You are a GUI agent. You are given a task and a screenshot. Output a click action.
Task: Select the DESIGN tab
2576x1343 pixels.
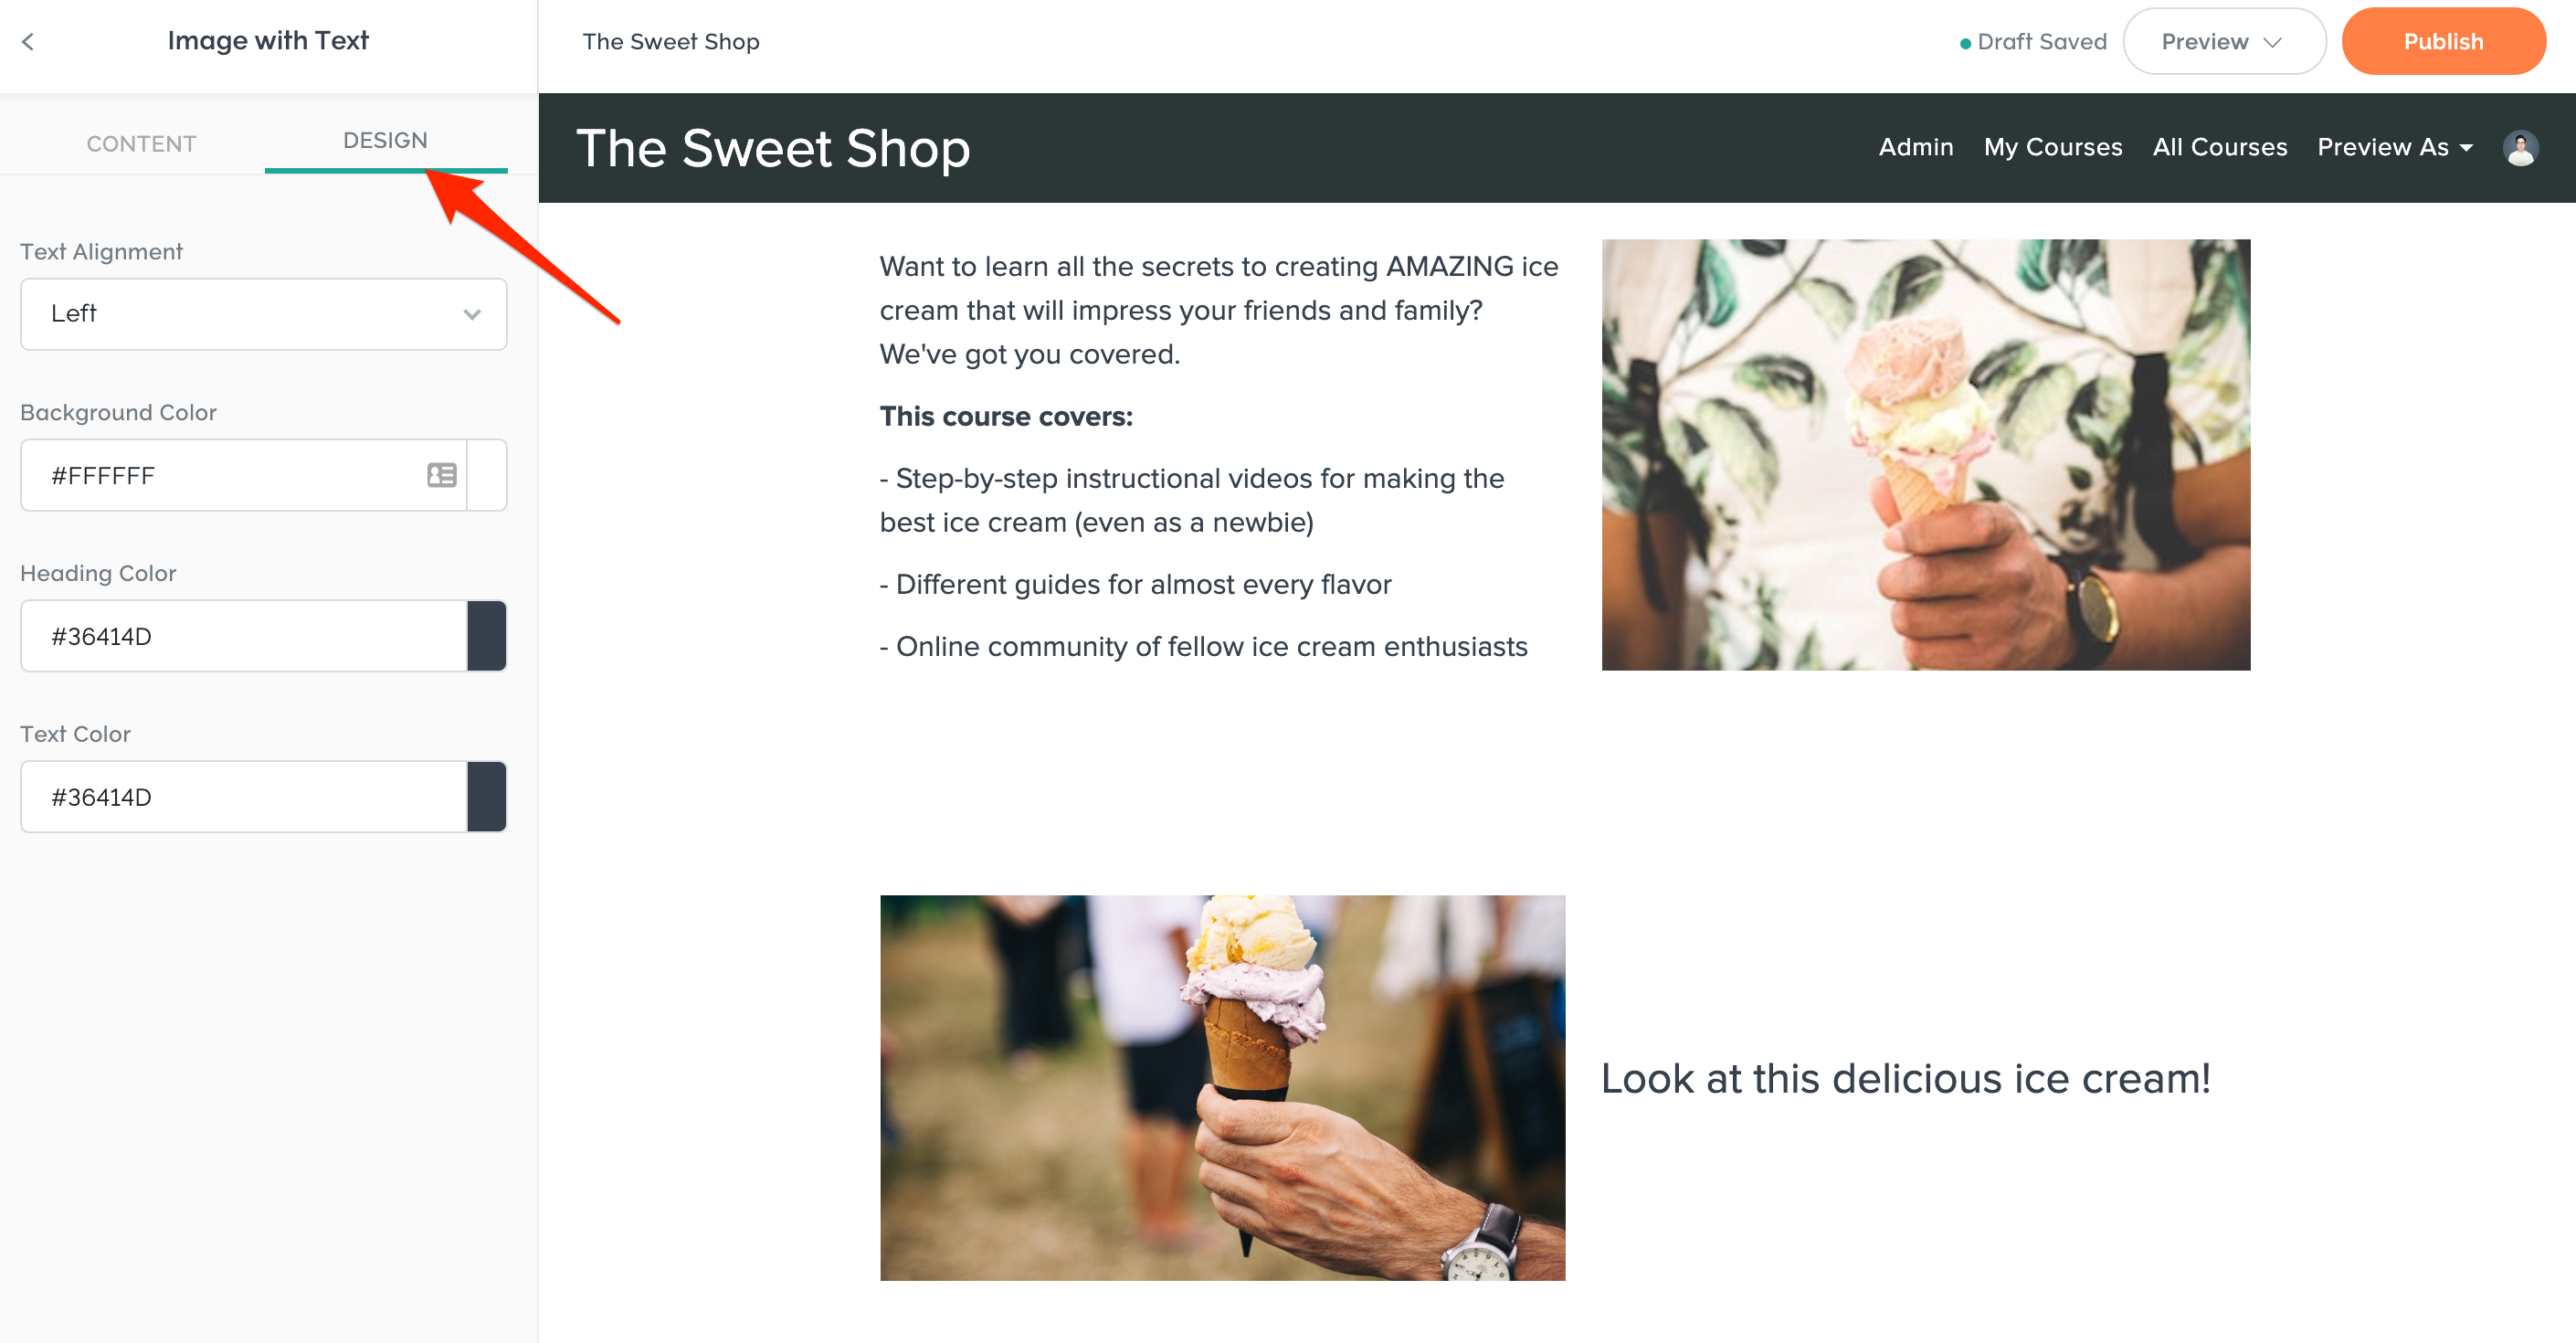(385, 140)
